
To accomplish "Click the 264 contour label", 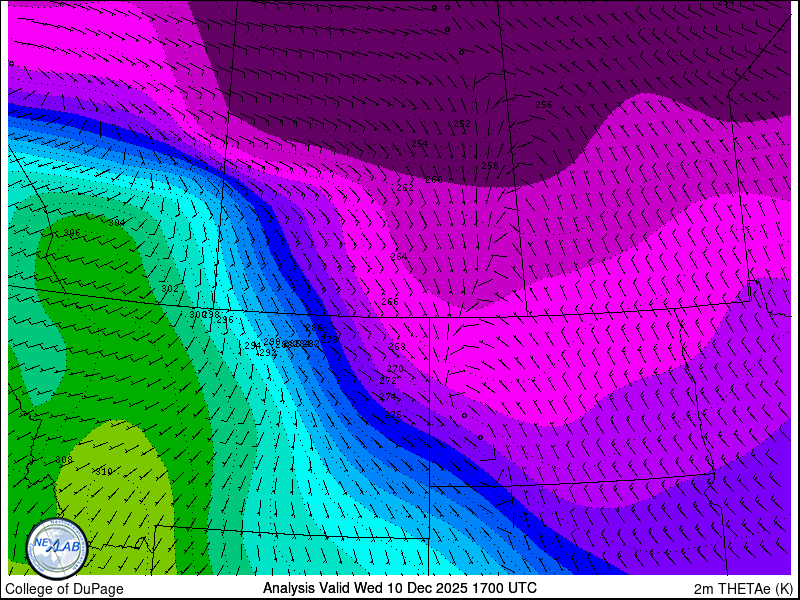I will pos(399,256).
